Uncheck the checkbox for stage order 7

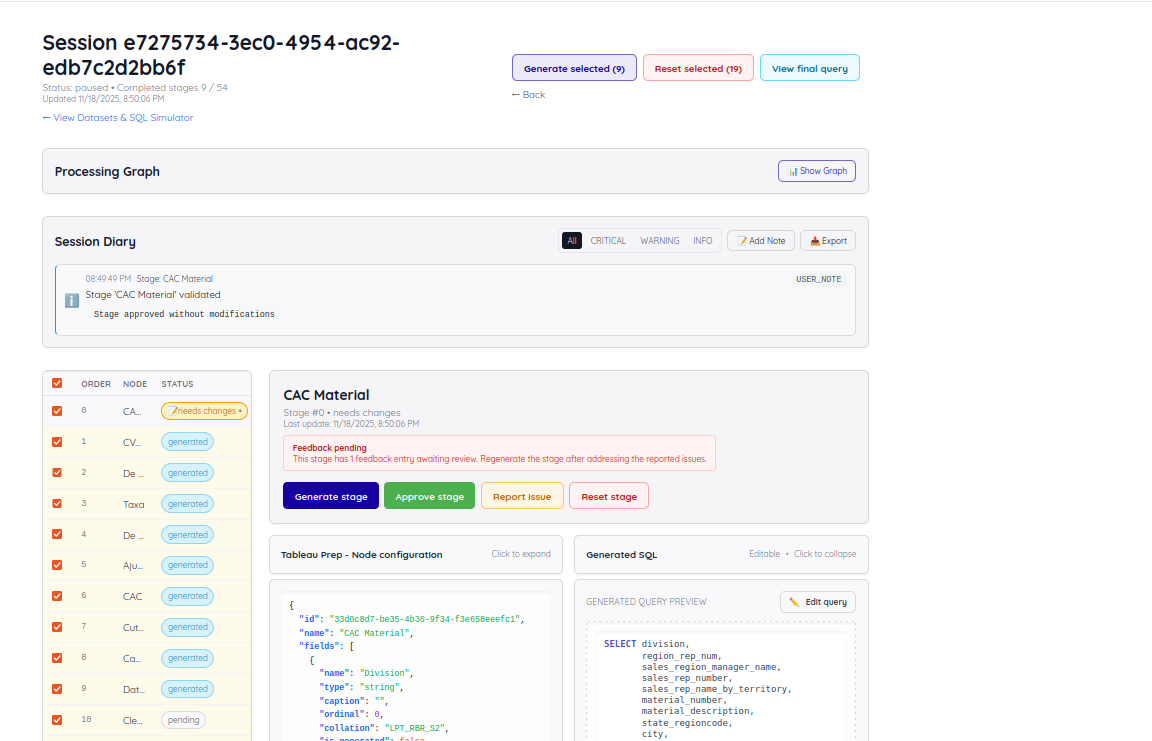57,627
